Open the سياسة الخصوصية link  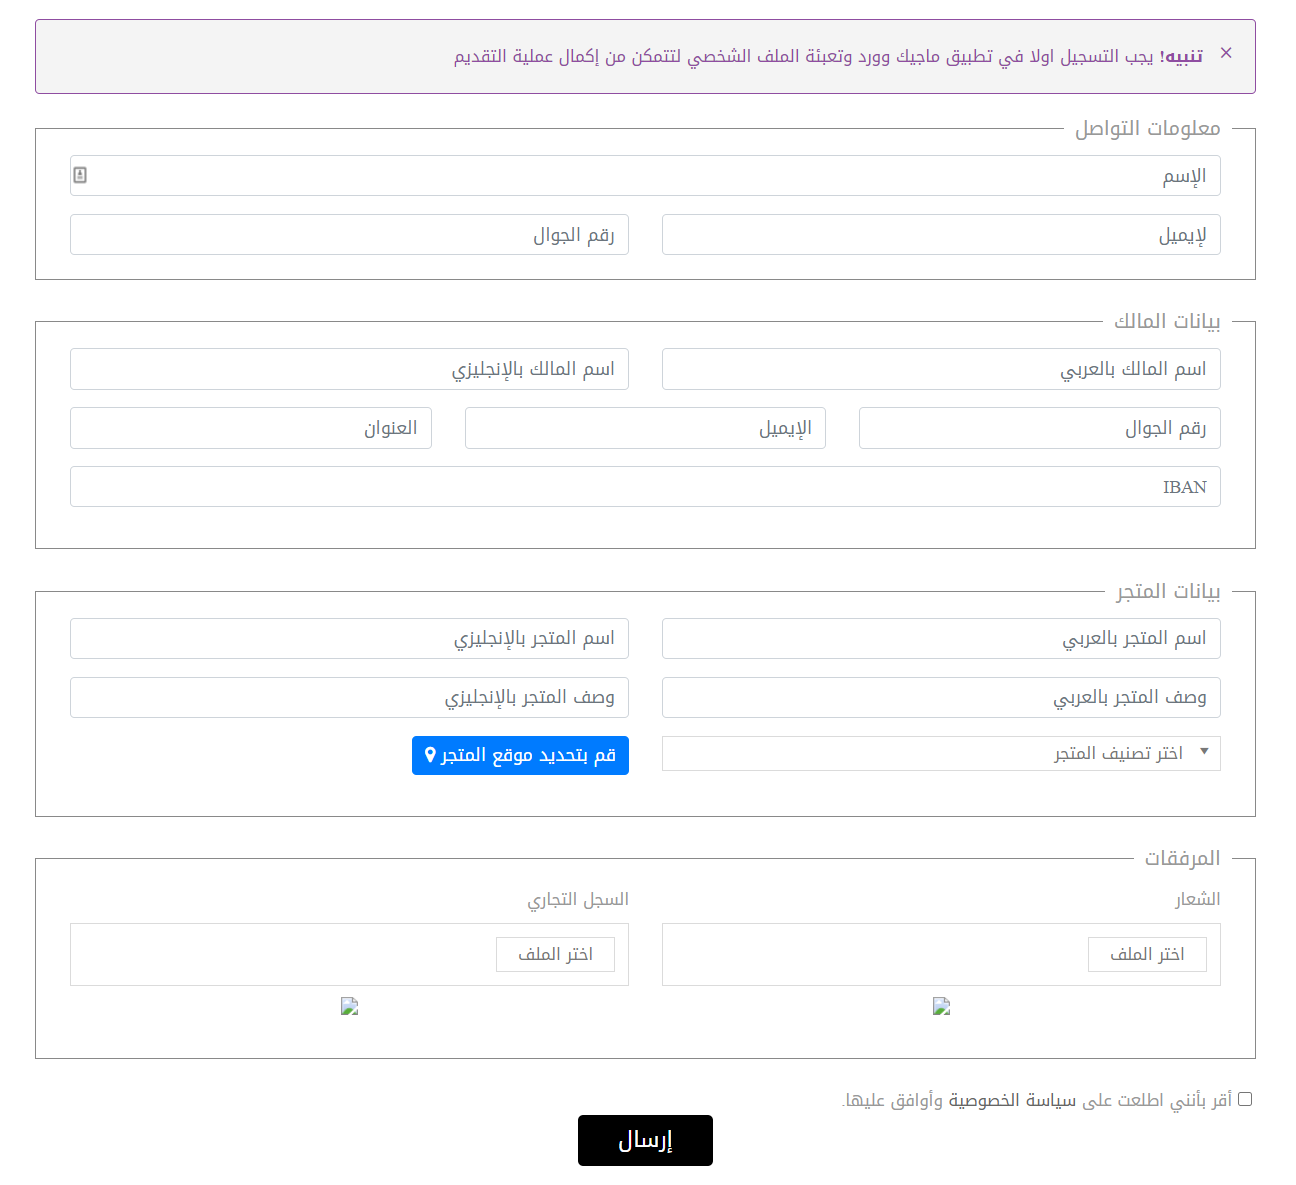coord(1012,1100)
